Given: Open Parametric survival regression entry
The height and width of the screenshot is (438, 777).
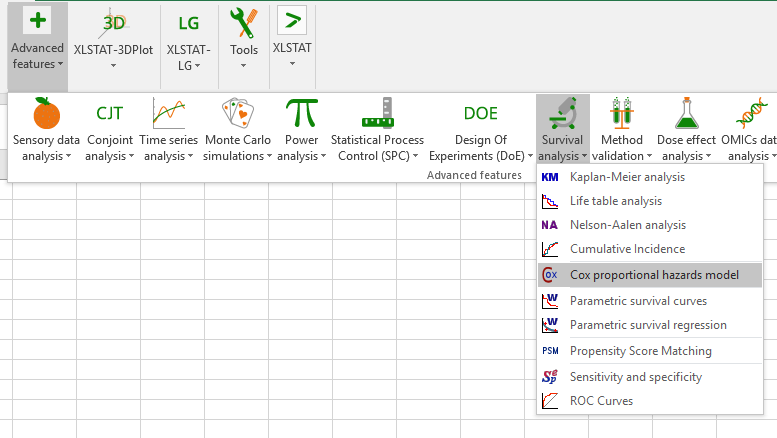Looking at the screenshot, I should [x=650, y=325].
